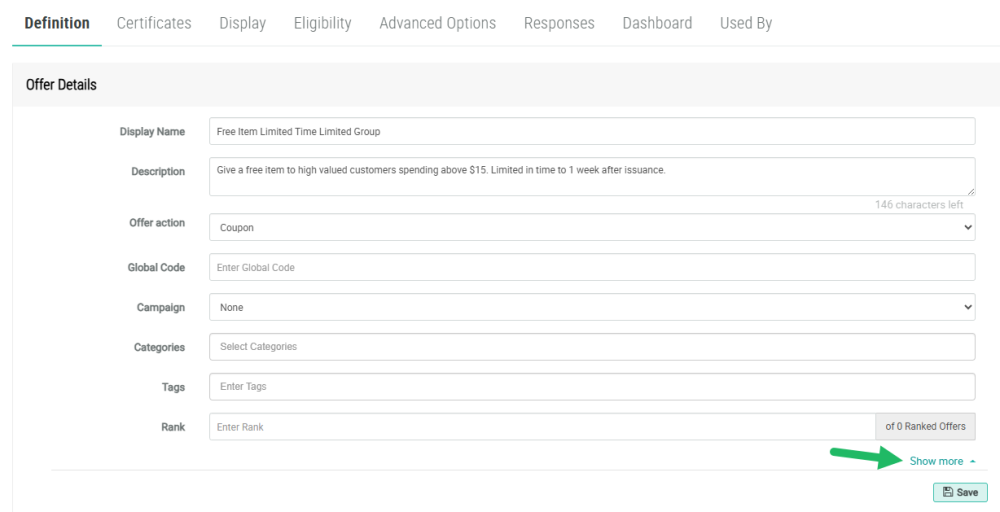This screenshot has height=512, width=1000.
Task: Click the Select Categories field
Action: (x=591, y=346)
